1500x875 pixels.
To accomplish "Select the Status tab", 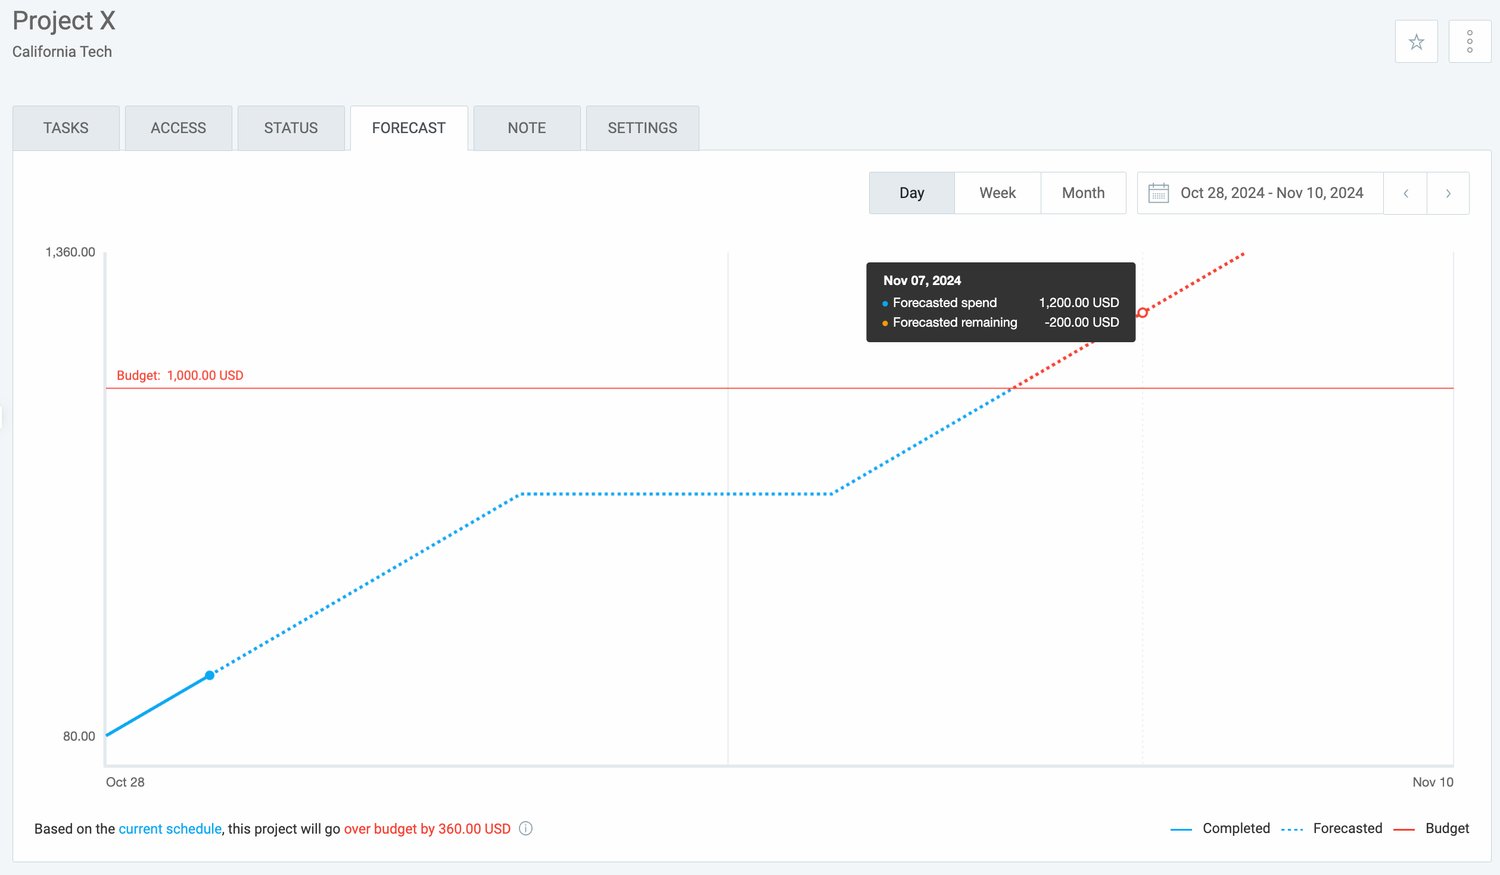I will click(x=291, y=128).
